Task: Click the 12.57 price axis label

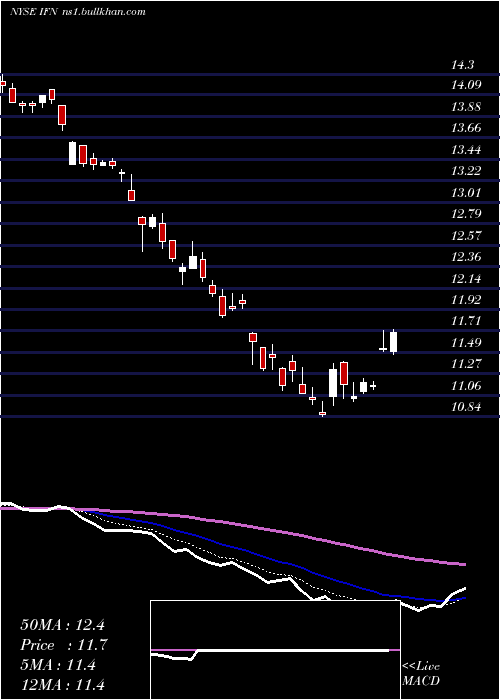Action: [466, 236]
